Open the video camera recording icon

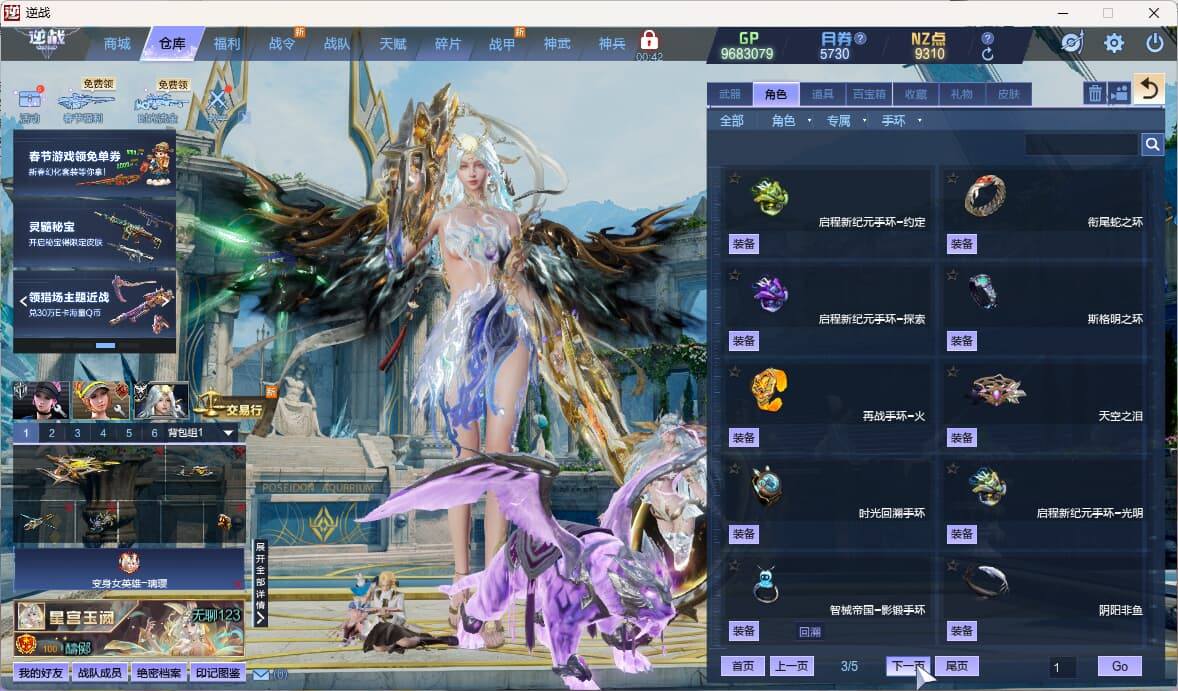click(x=1119, y=93)
